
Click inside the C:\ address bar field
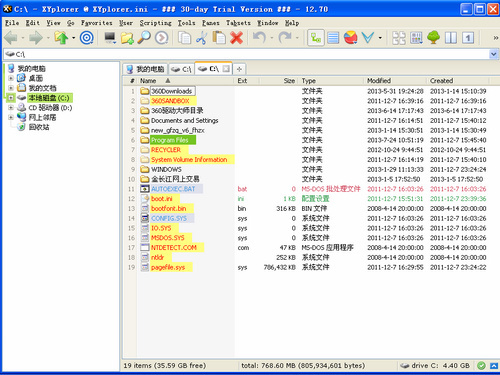coord(247,54)
